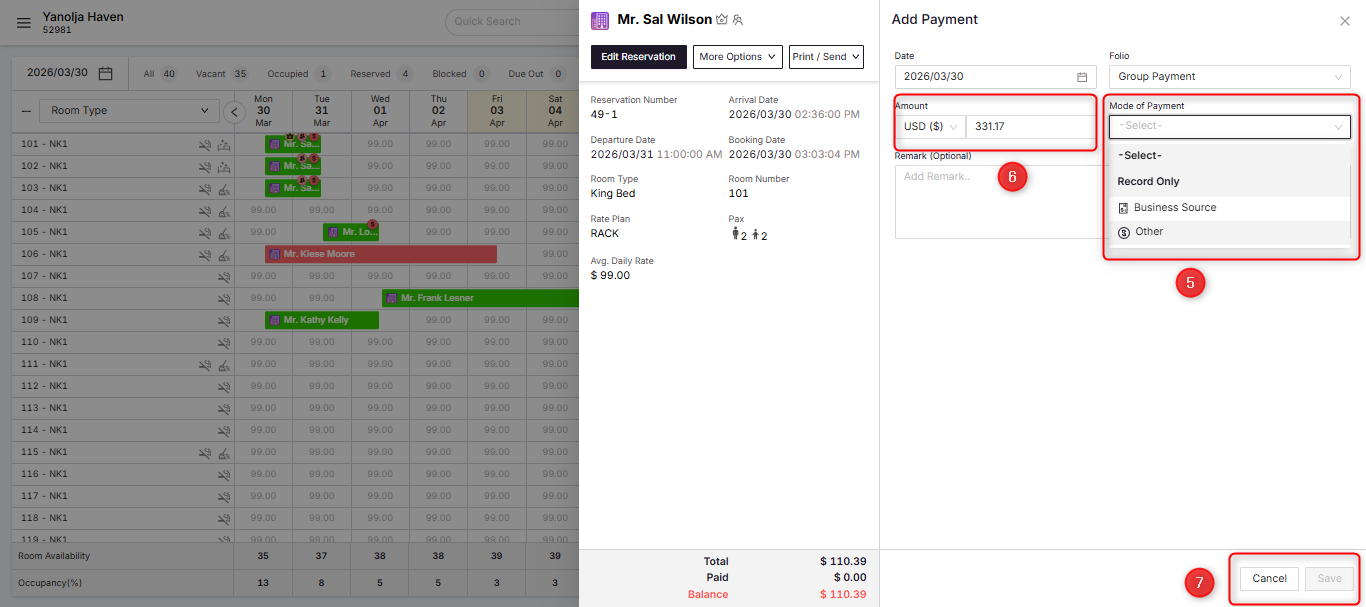Choose Business Source payment mode
Image resolution: width=1366 pixels, height=607 pixels.
1229,208
